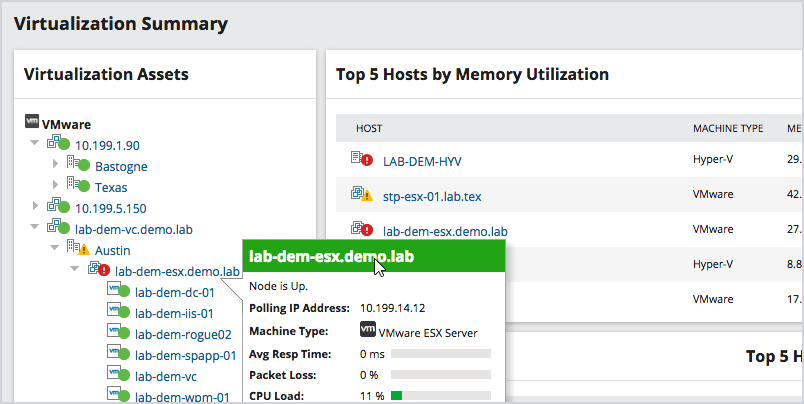Open lab-dem-vc.demo.lab in assets tree

pyautogui.click(x=134, y=230)
